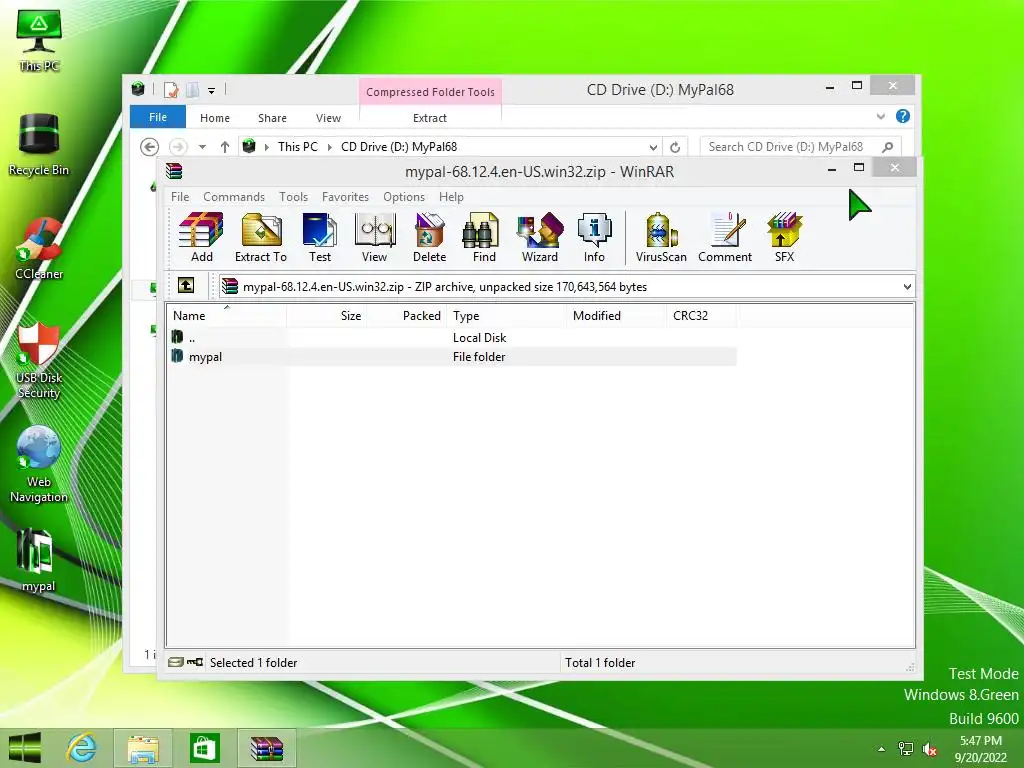Open WinRAR Tools menu

pyautogui.click(x=293, y=197)
